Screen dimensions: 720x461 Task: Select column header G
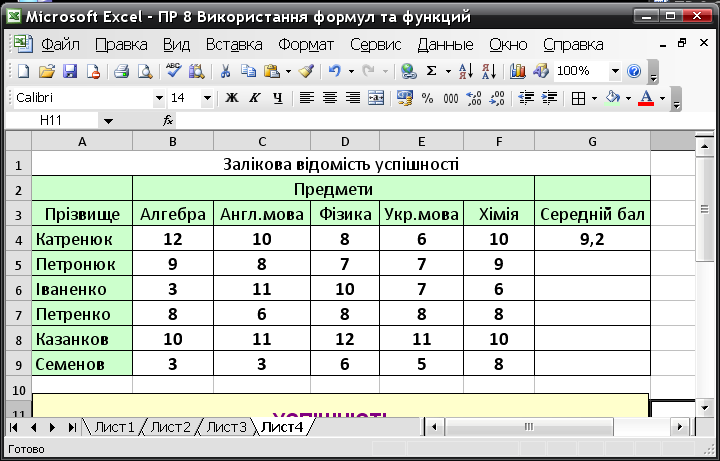point(592,141)
